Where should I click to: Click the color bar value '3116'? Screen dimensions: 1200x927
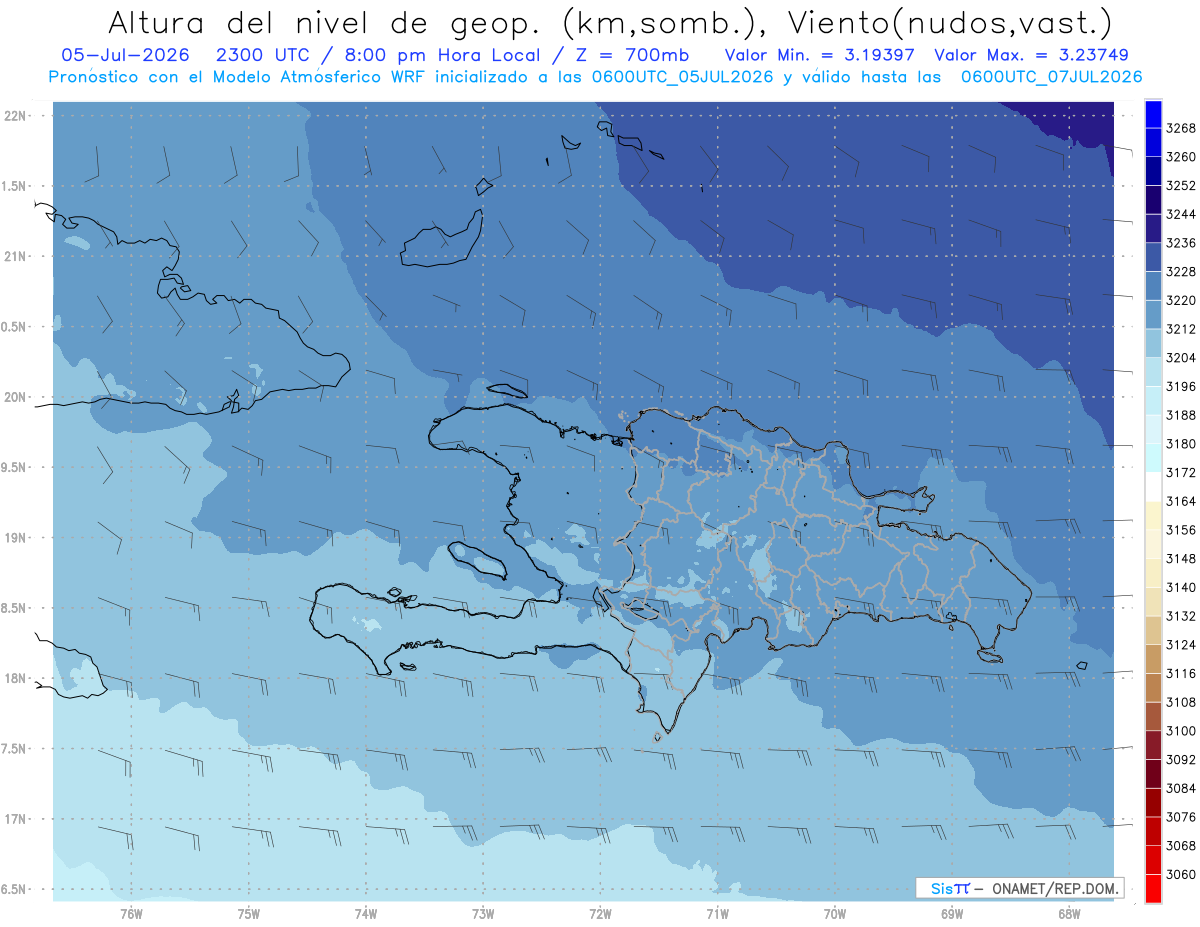(1181, 674)
